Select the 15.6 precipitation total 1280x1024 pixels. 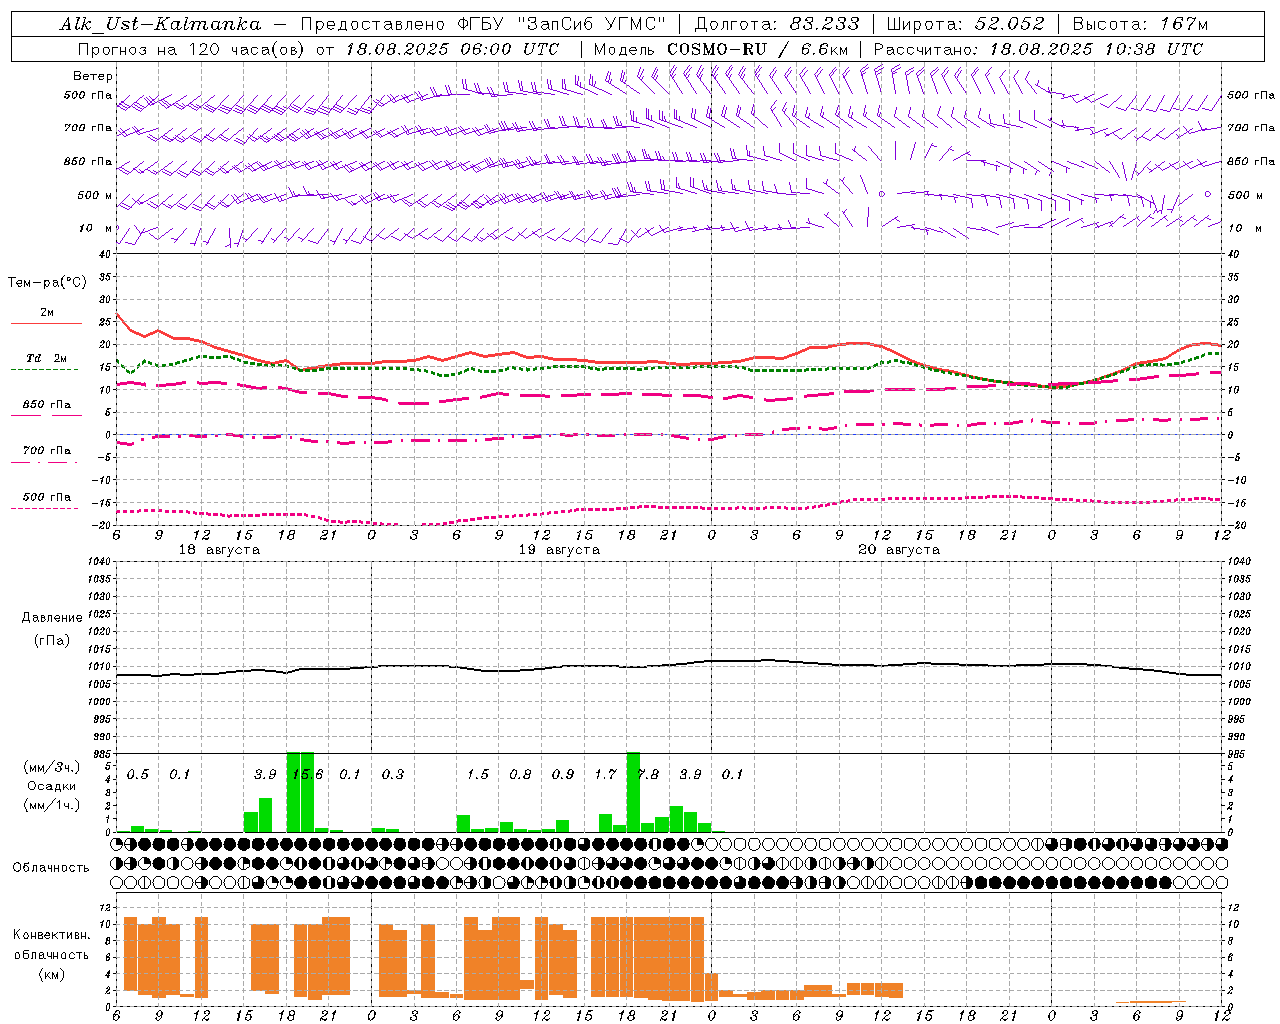point(308,774)
